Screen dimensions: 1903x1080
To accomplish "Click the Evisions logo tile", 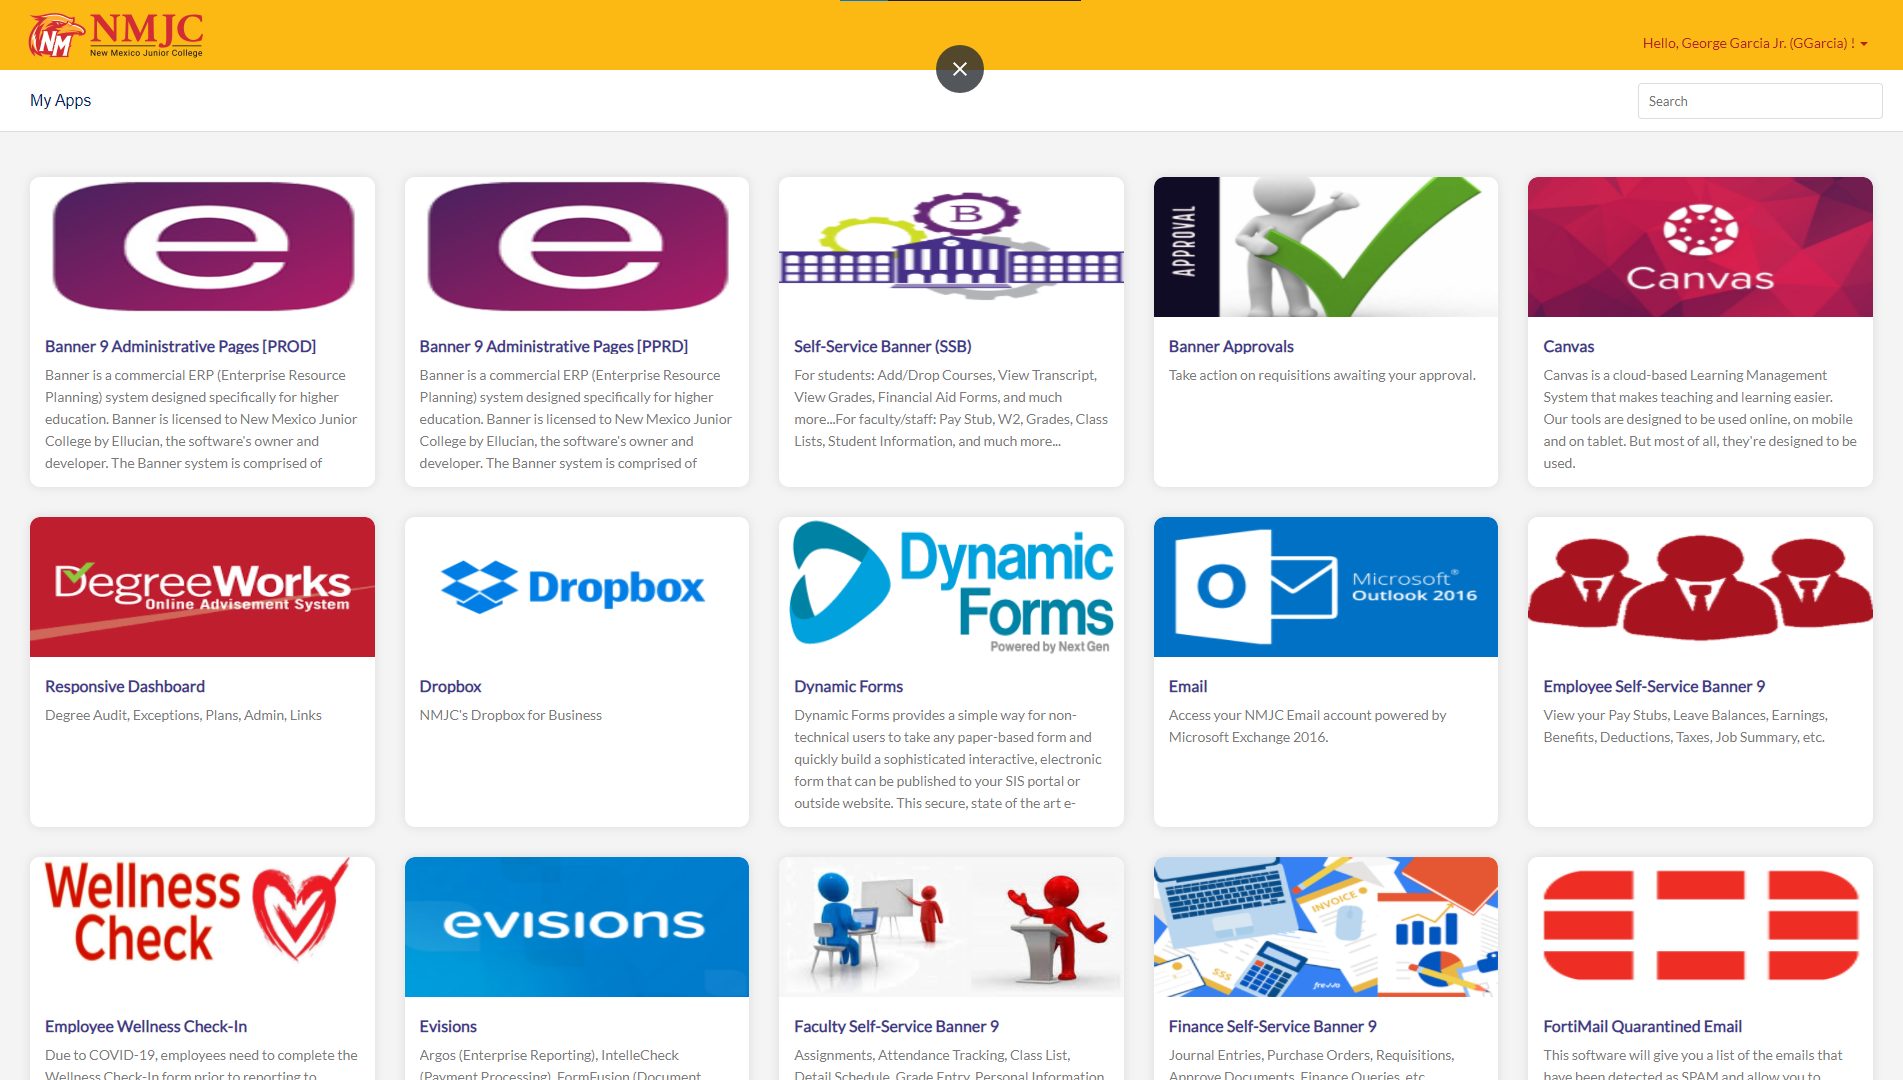I will point(577,927).
